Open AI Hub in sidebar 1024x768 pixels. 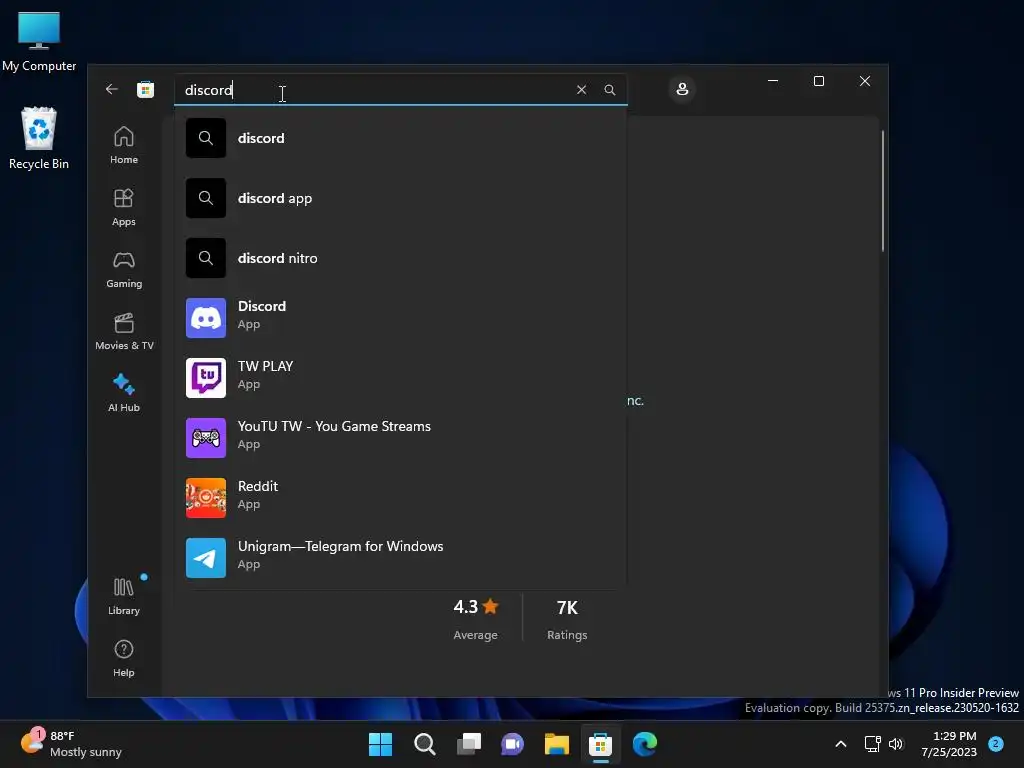pyautogui.click(x=123, y=392)
